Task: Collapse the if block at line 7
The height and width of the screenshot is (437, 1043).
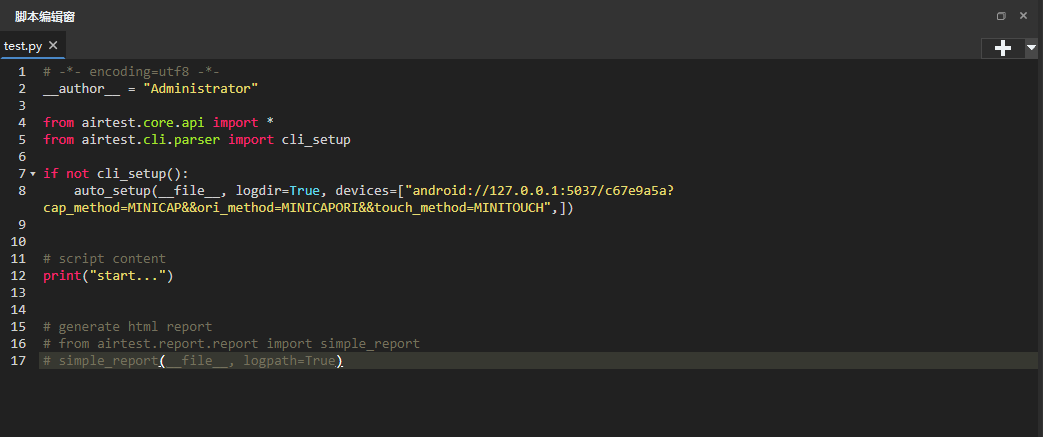Action: (x=33, y=174)
